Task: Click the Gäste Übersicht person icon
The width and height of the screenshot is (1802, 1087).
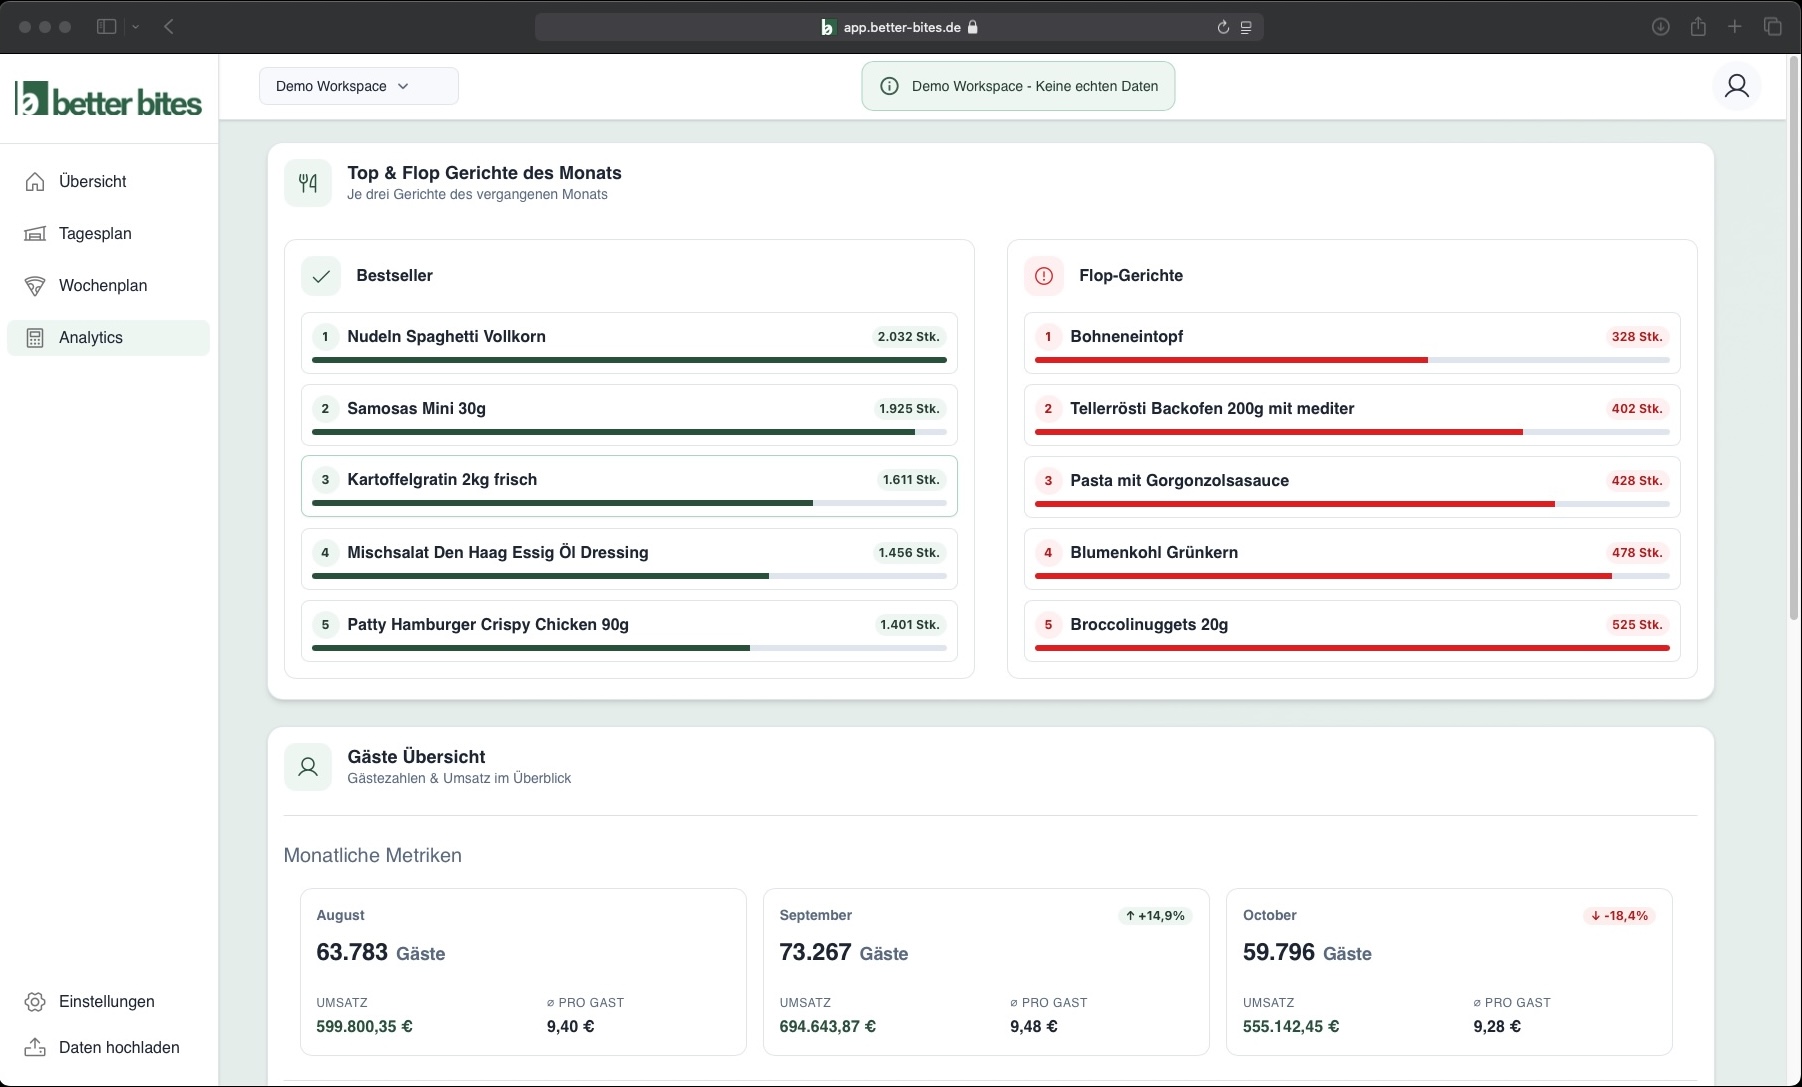Action: point(308,767)
